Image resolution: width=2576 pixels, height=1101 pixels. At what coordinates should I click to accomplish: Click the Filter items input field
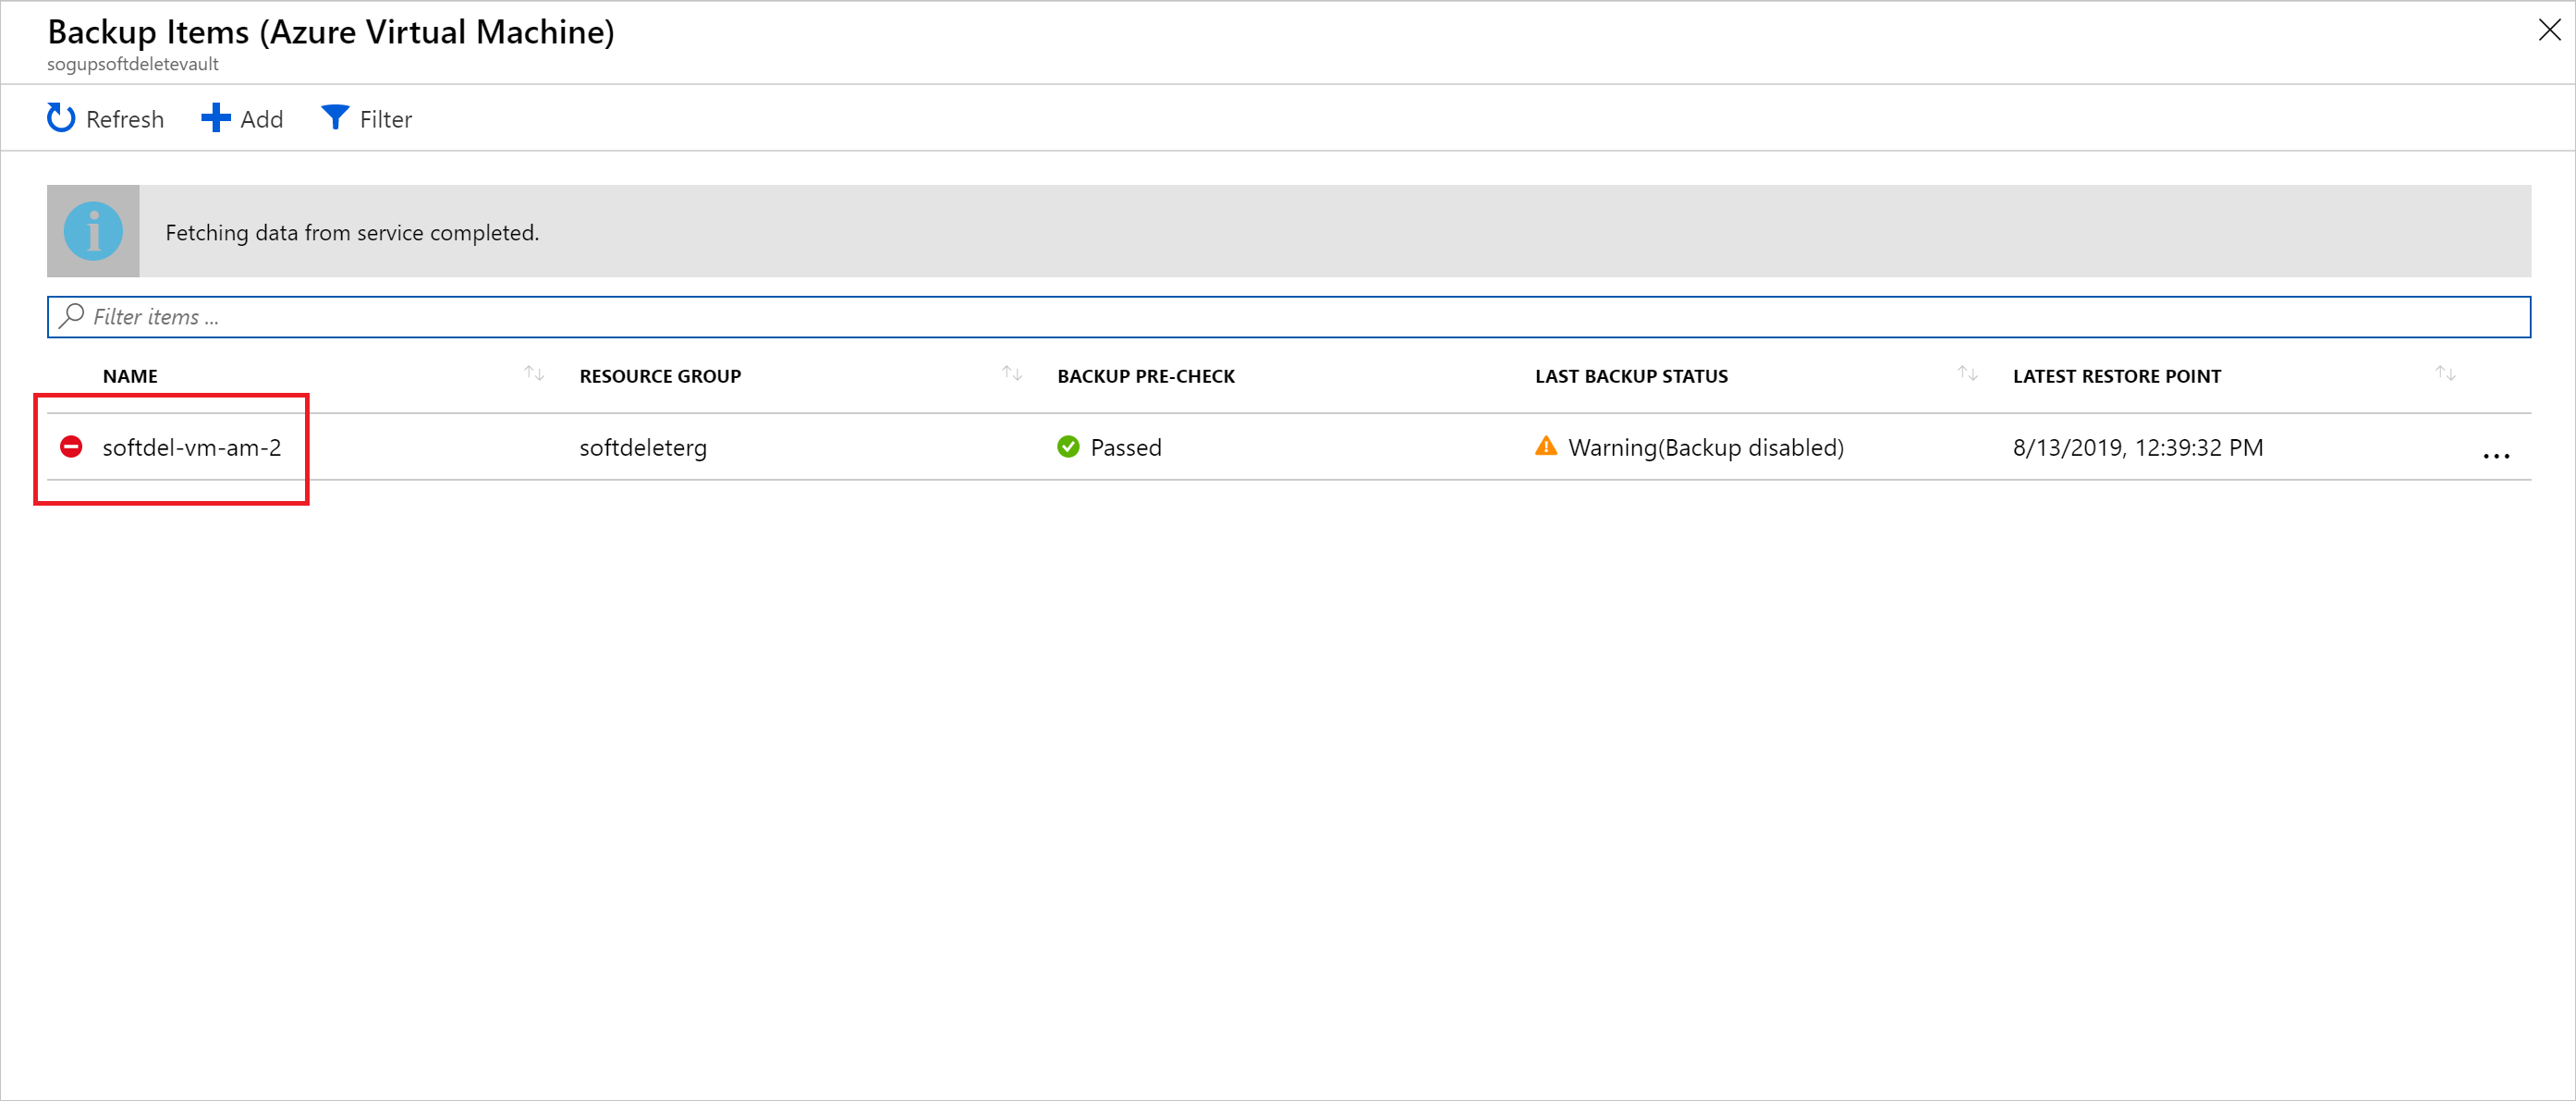click(x=1288, y=315)
